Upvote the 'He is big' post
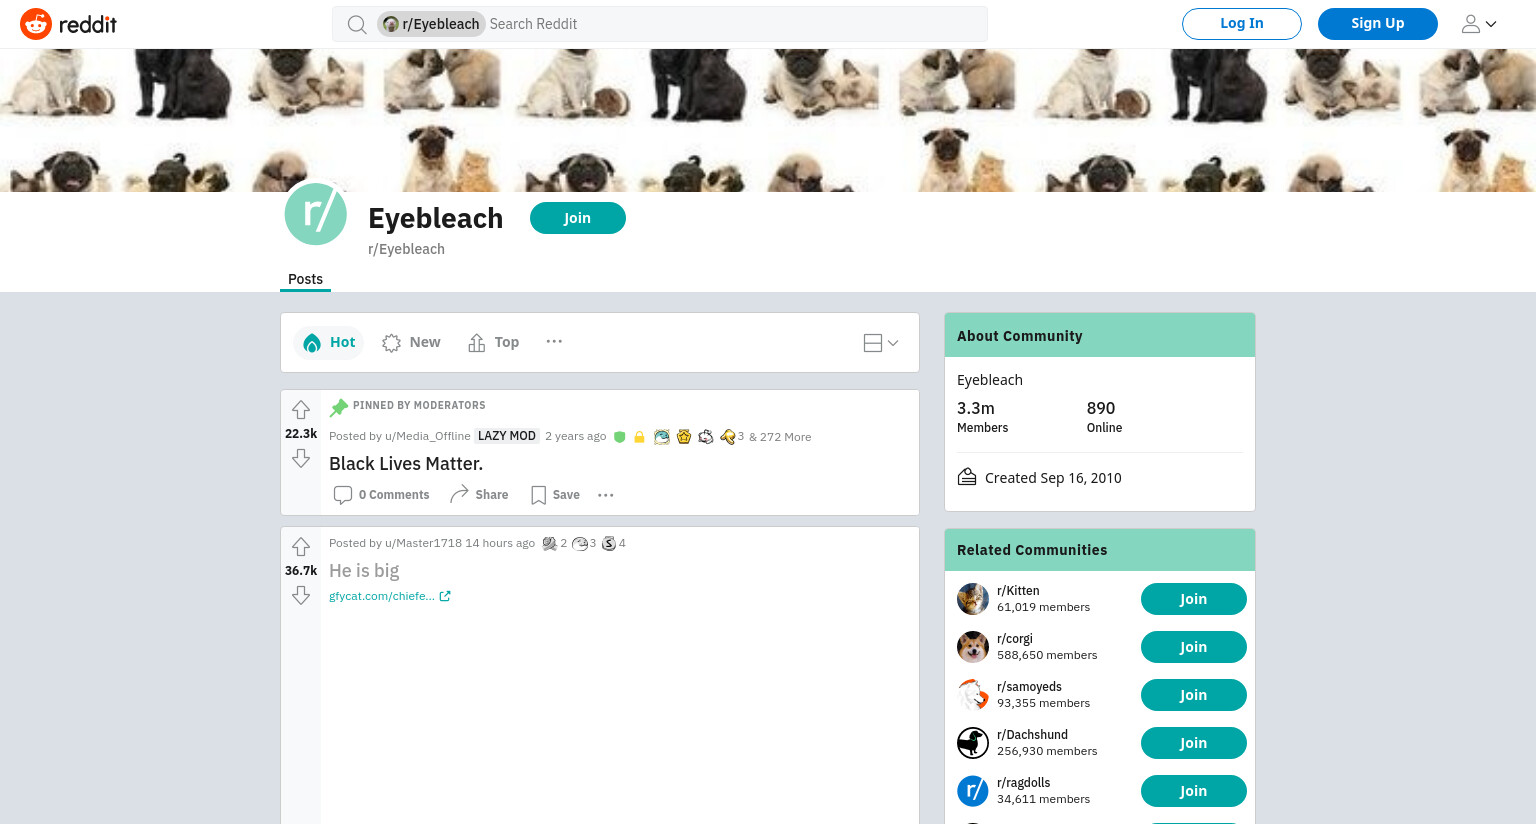The image size is (1536, 824). [x=301, y=547]
